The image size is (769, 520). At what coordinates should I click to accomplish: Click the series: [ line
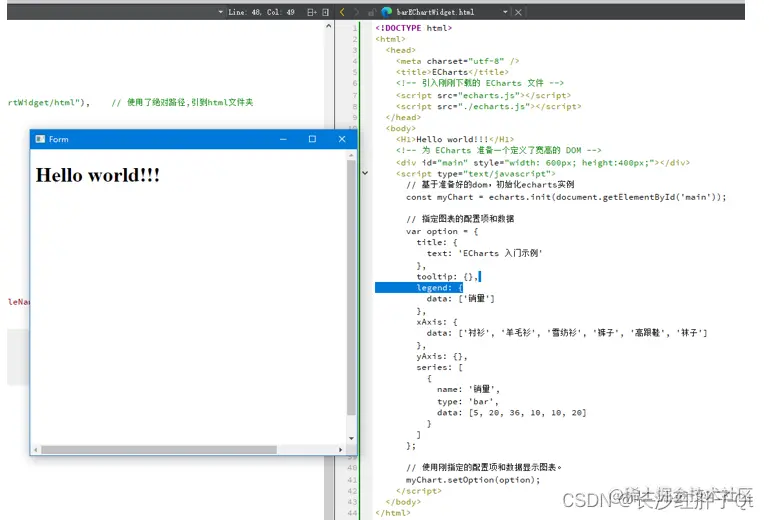coord(439,367)
